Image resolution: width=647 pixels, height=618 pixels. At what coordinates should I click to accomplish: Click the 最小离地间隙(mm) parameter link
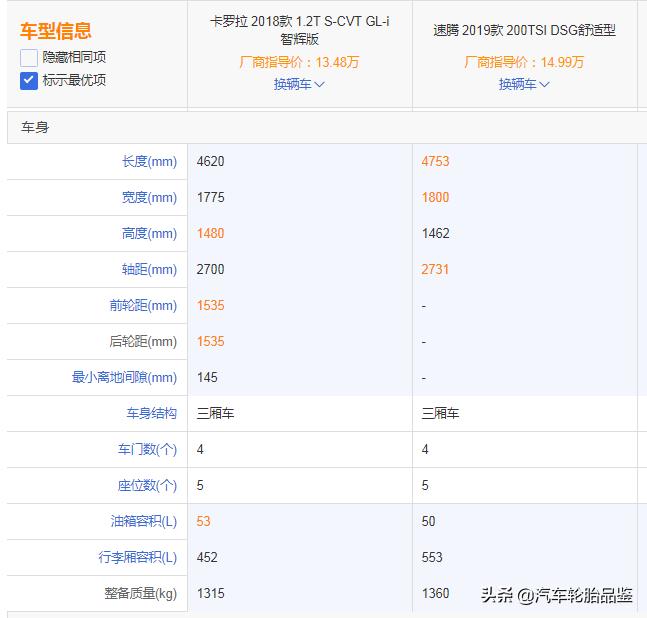point(125,377)
